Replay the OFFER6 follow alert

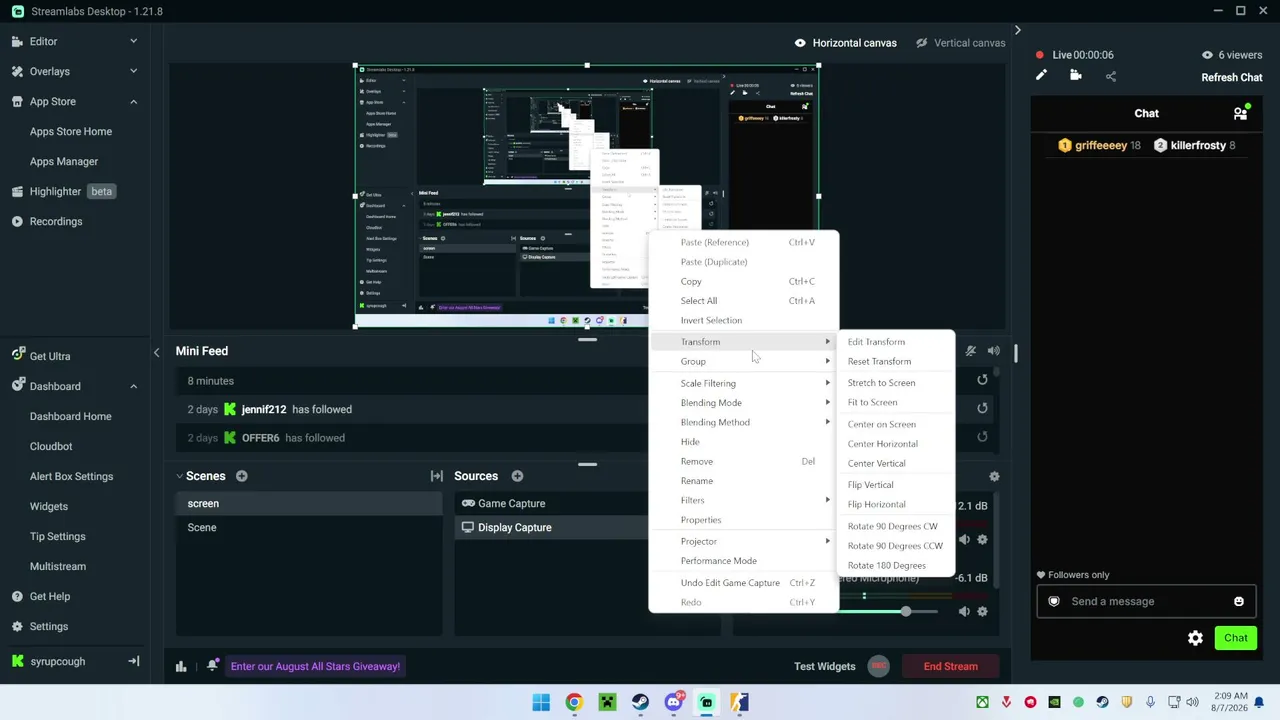click(982, 437)
